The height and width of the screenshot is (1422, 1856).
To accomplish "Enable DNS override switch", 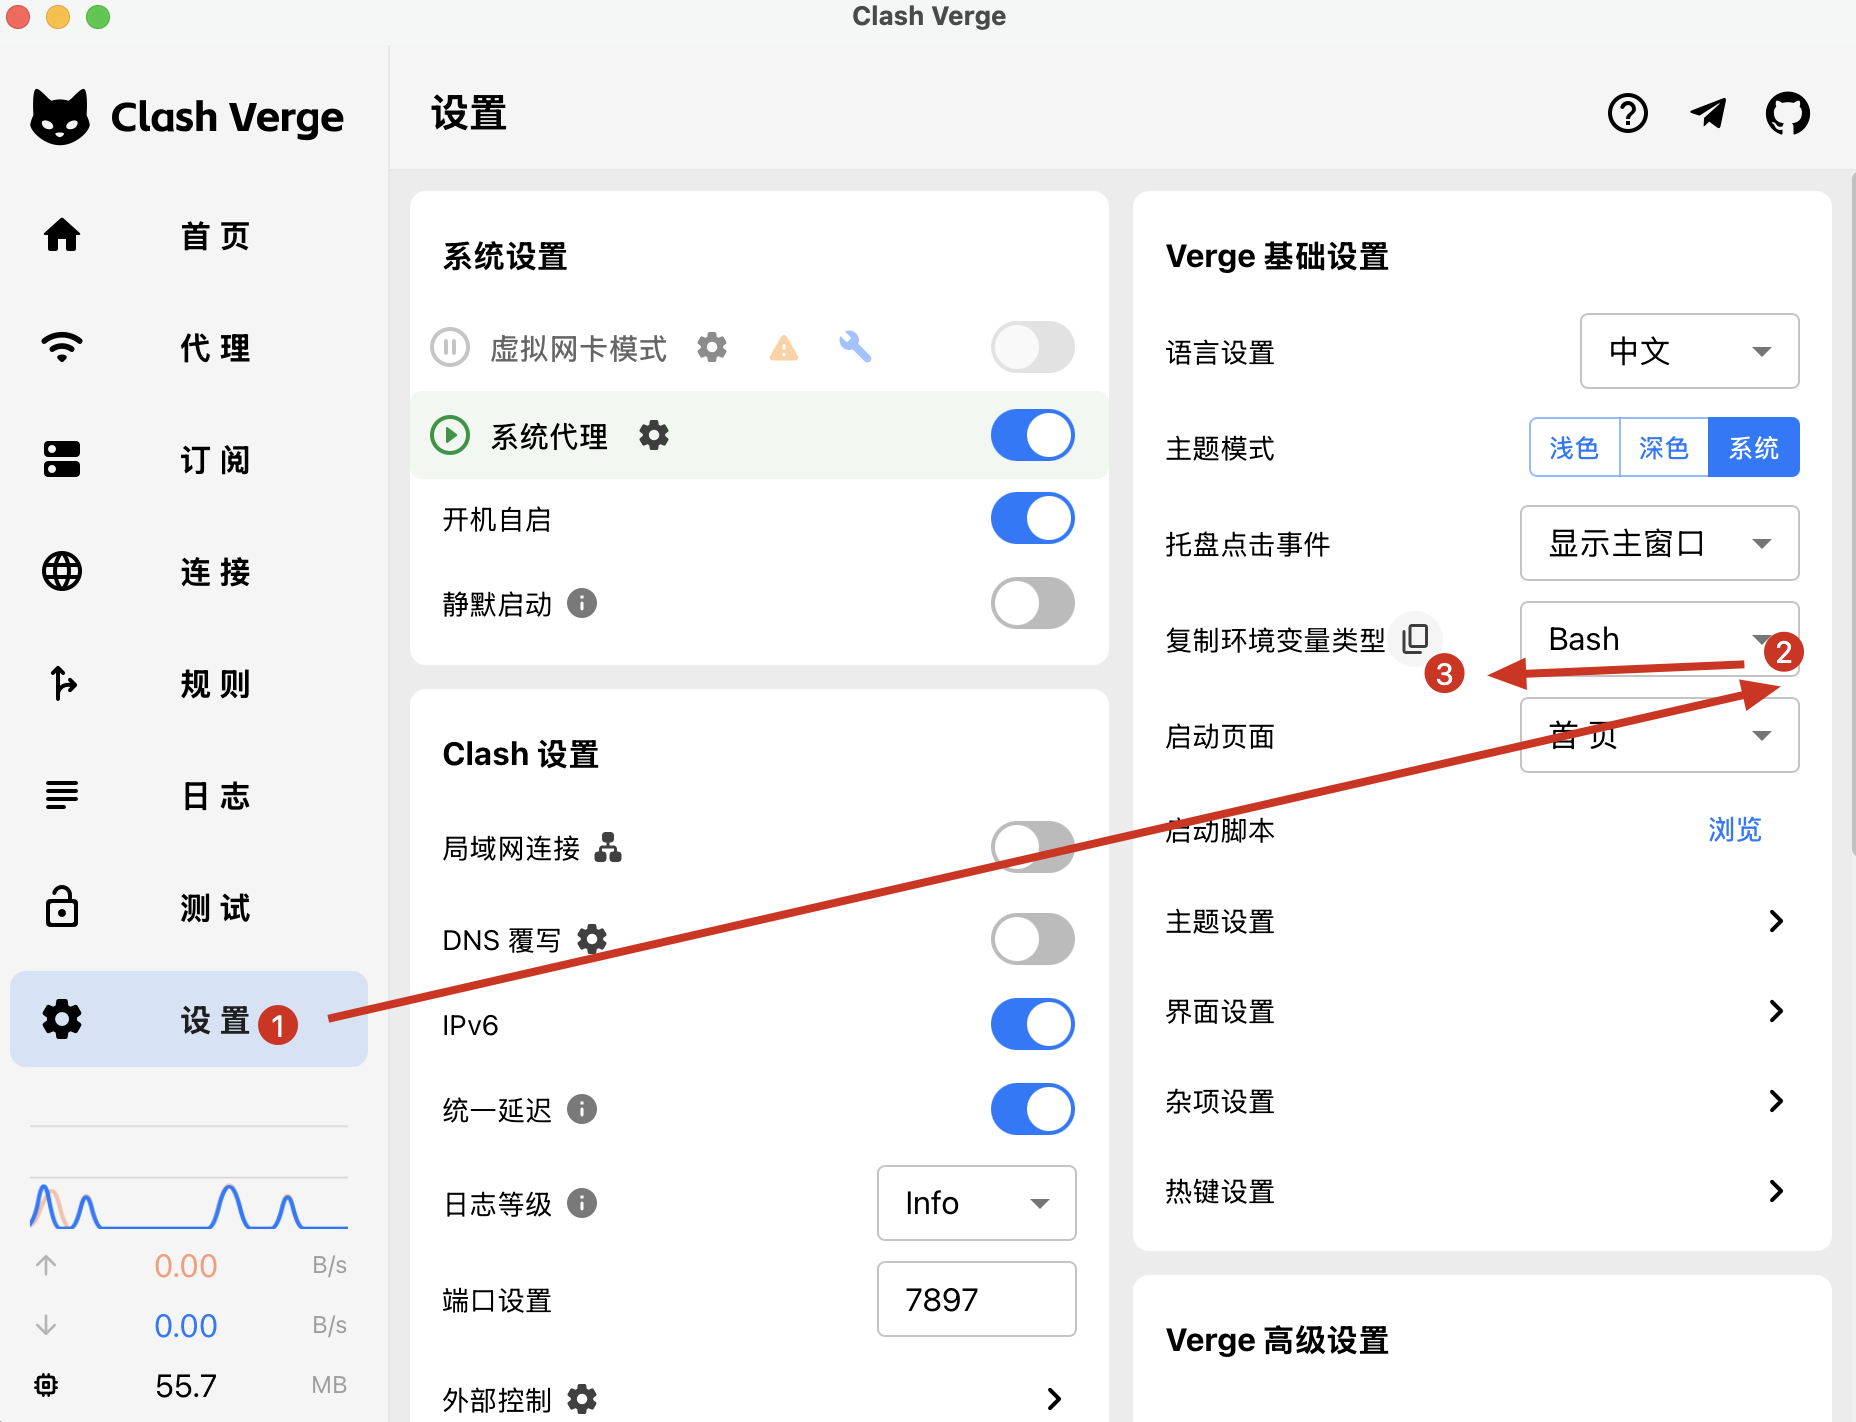I will pos(1032,939).
